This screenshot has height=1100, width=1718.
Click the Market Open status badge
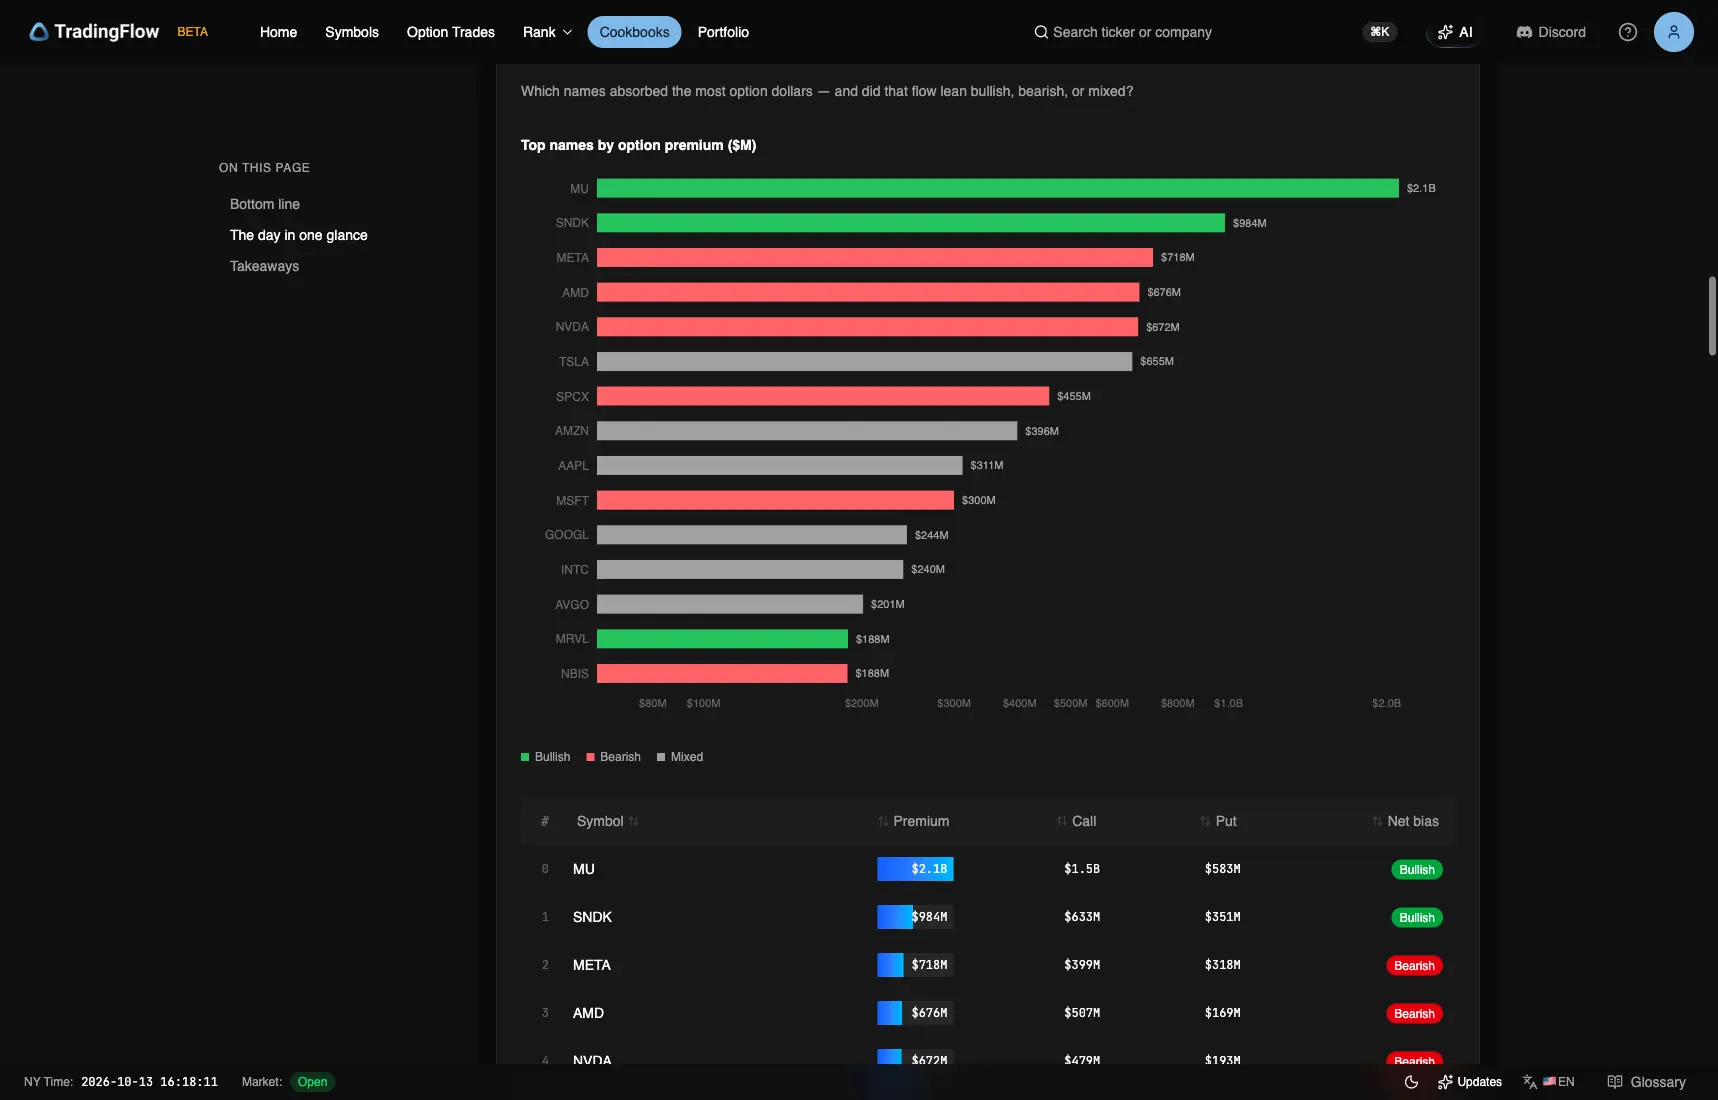tap(312, 1082)
